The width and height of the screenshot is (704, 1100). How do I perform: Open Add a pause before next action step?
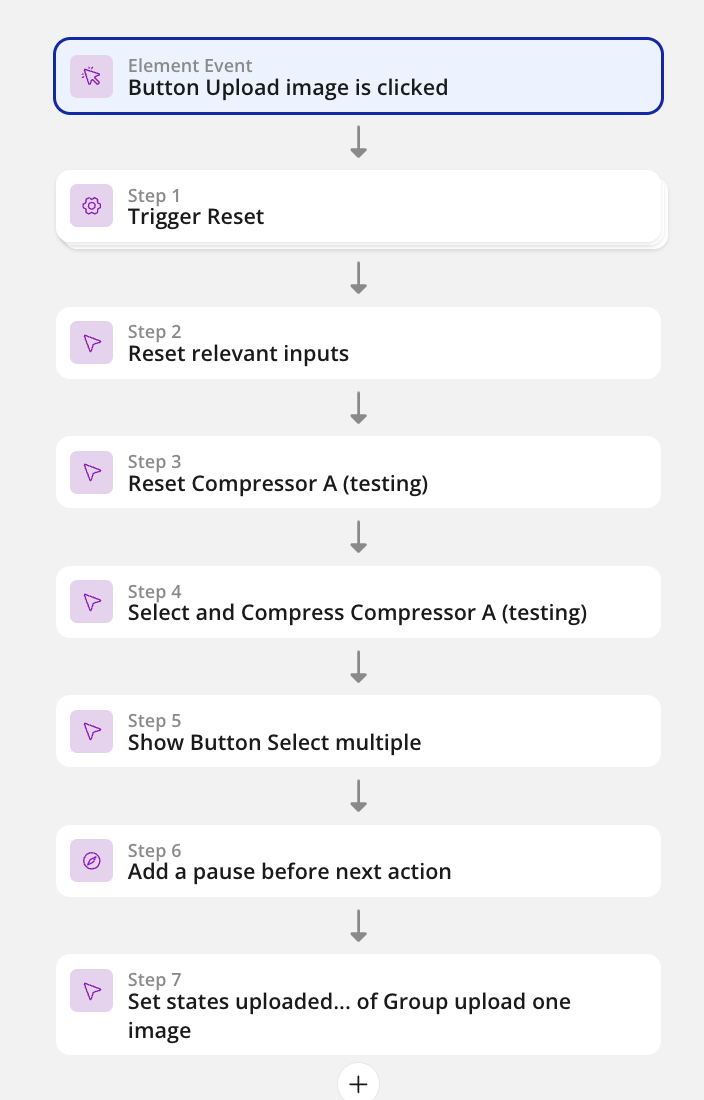pyautogui.click(x=289, y=872)
